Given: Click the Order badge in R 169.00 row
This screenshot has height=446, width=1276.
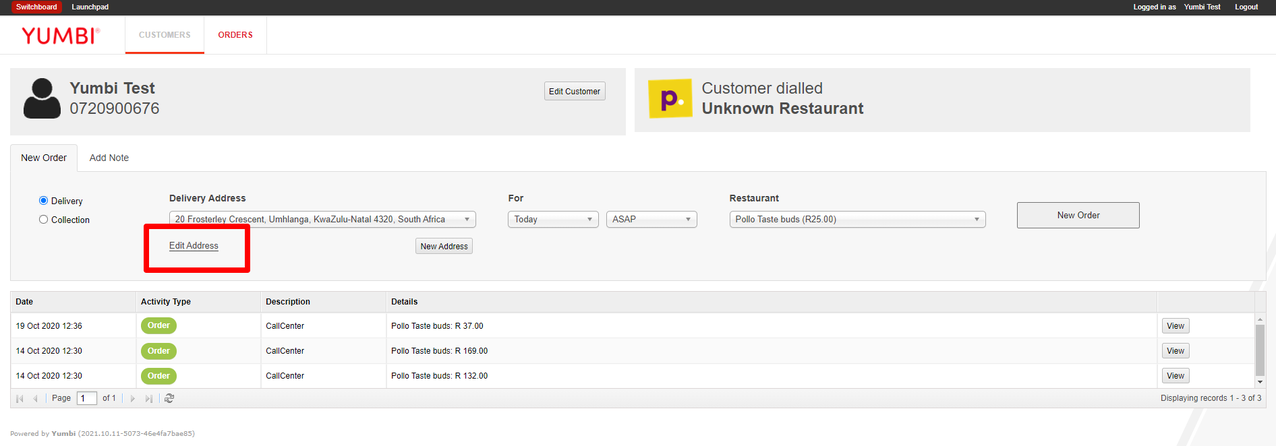Looking at the screenshot, I should pyautogui.click(x=158, y=351).
